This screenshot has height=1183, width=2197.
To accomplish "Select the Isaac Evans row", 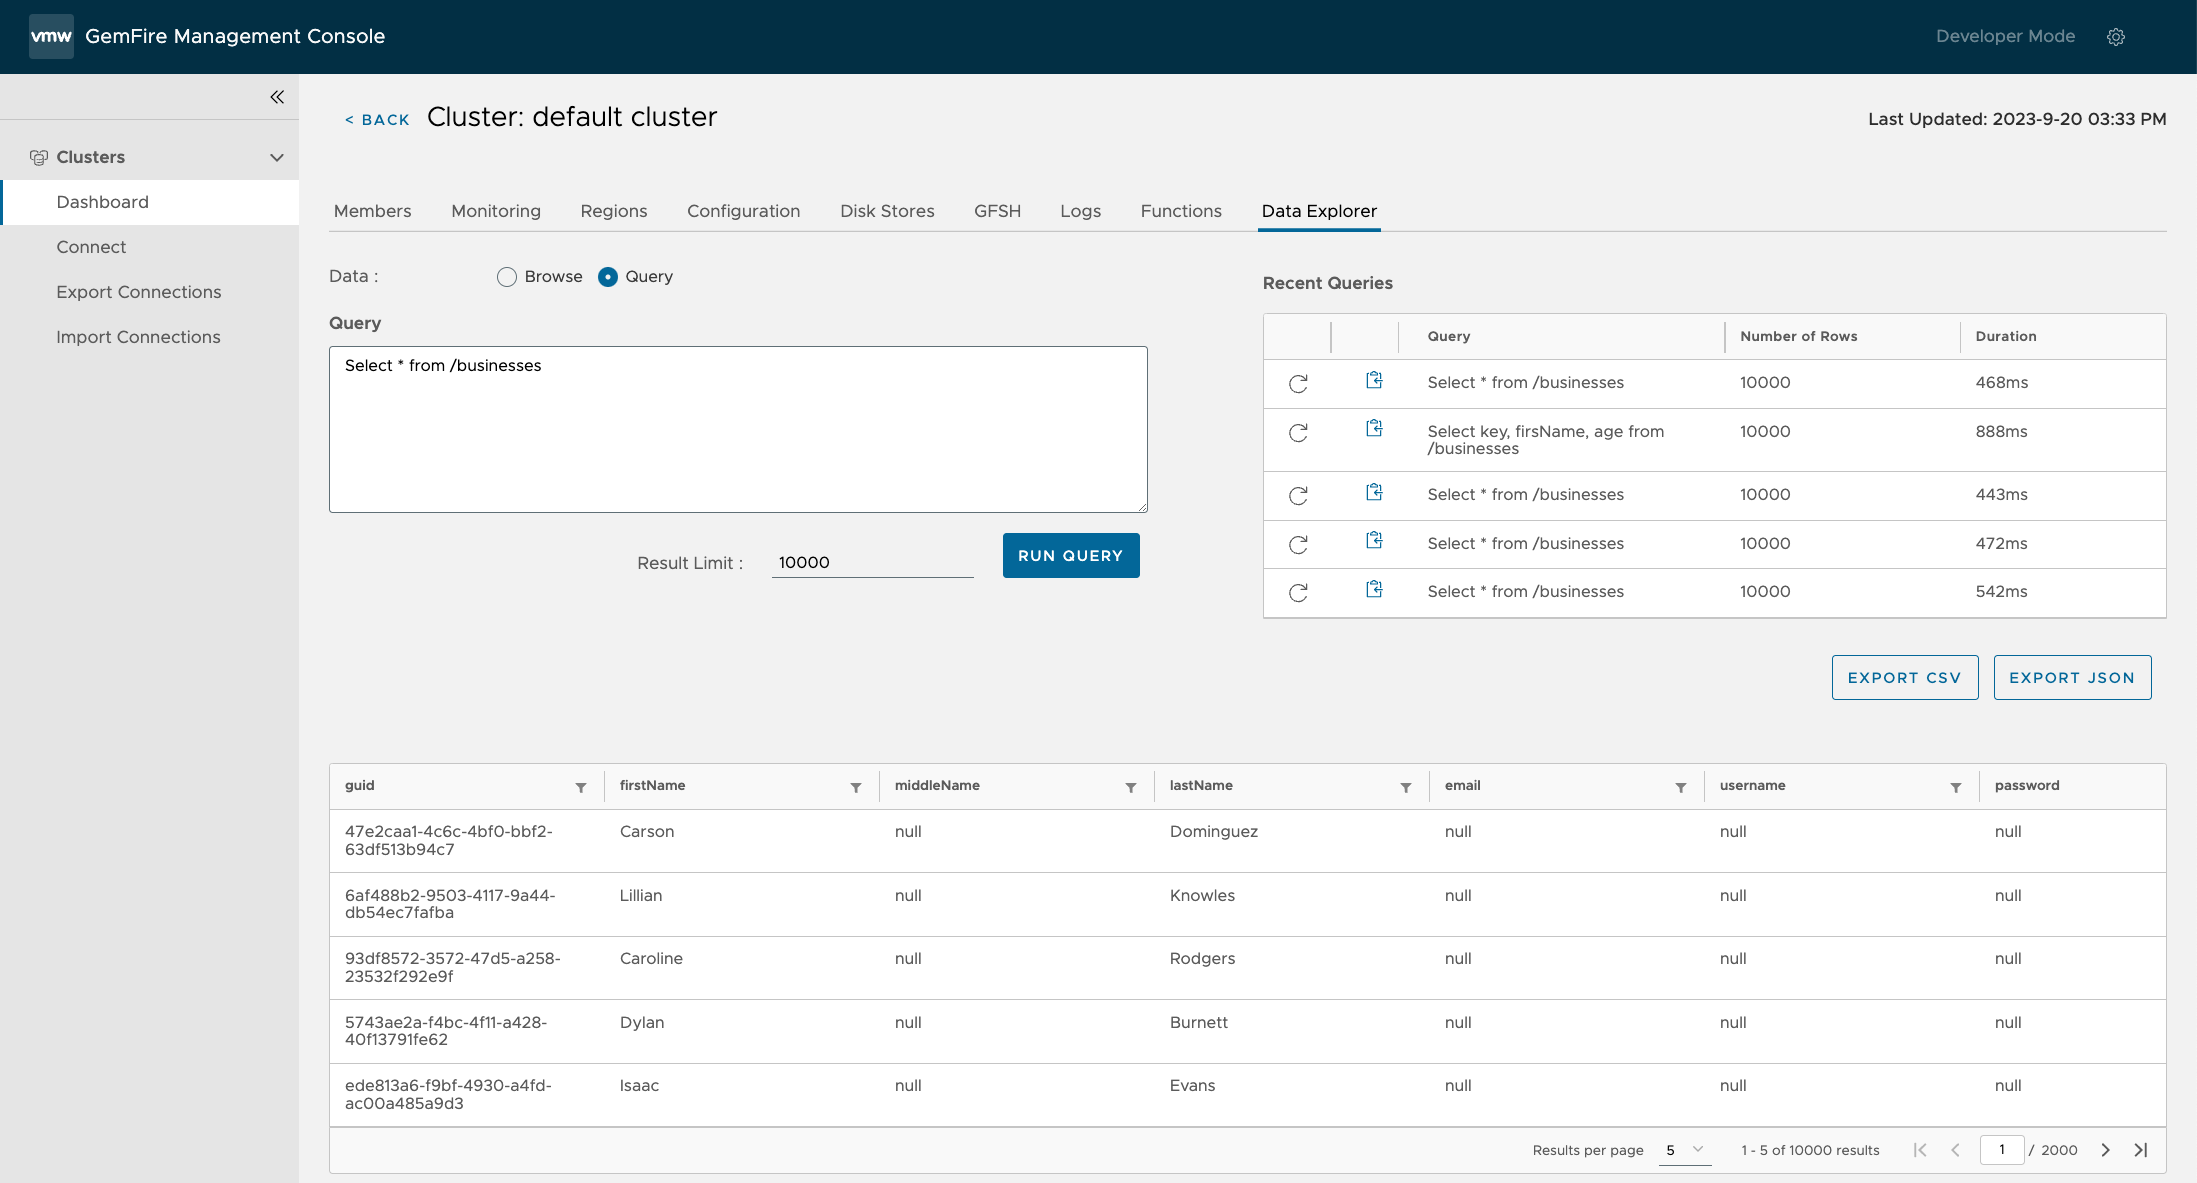I will click(x=1247, y=1095).
